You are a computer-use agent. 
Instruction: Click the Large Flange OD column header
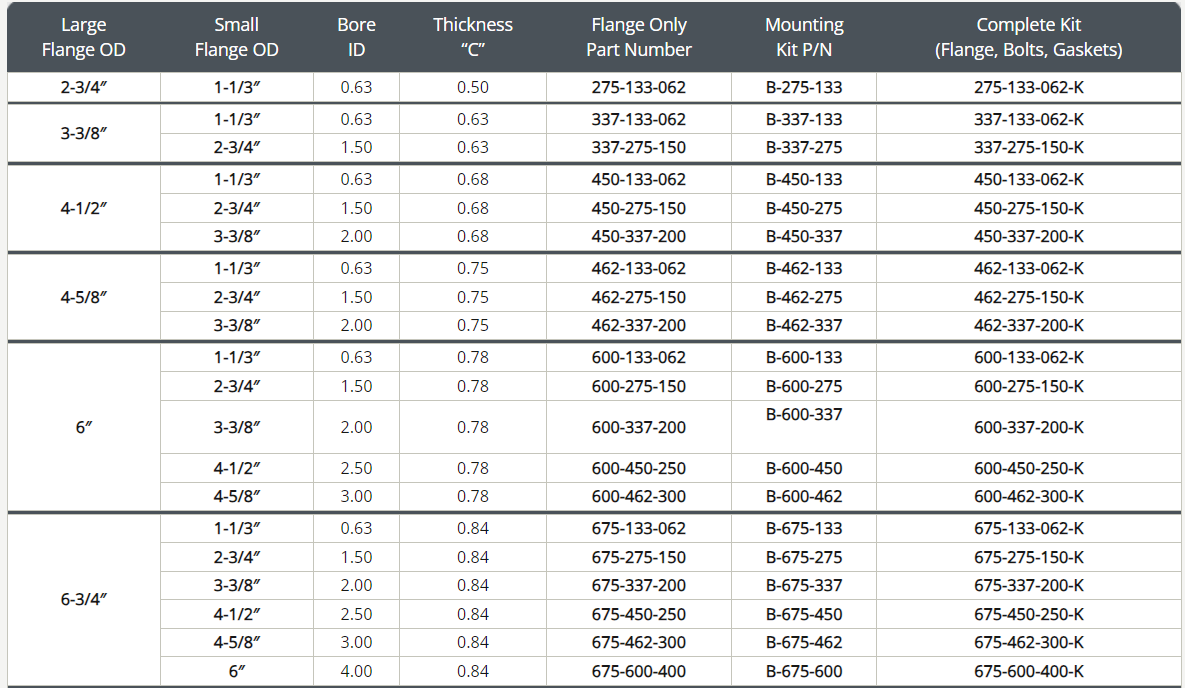coord(83,37)
